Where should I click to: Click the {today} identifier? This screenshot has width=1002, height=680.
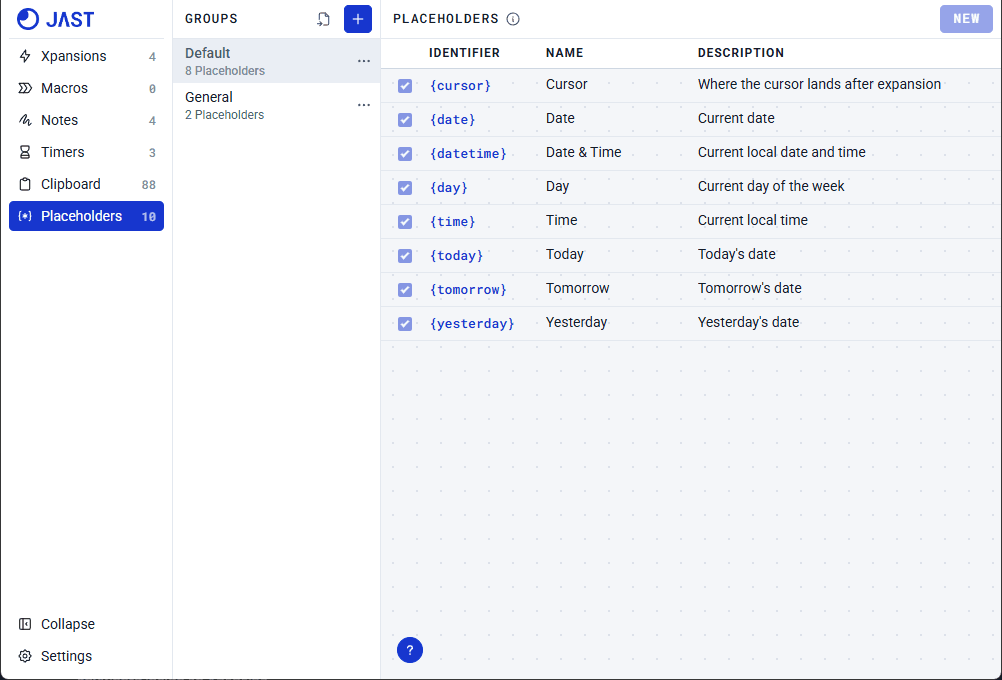coord(456,256)
